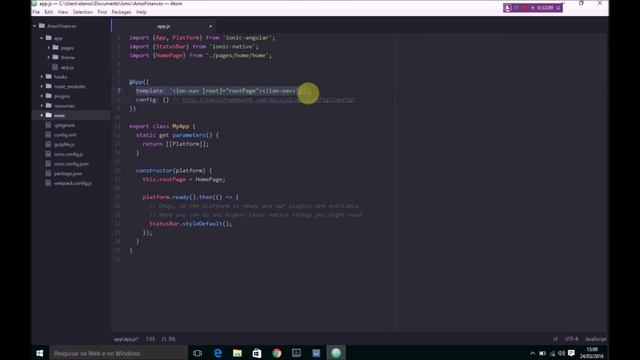Expand the resources folder arrow

(42, 106)
